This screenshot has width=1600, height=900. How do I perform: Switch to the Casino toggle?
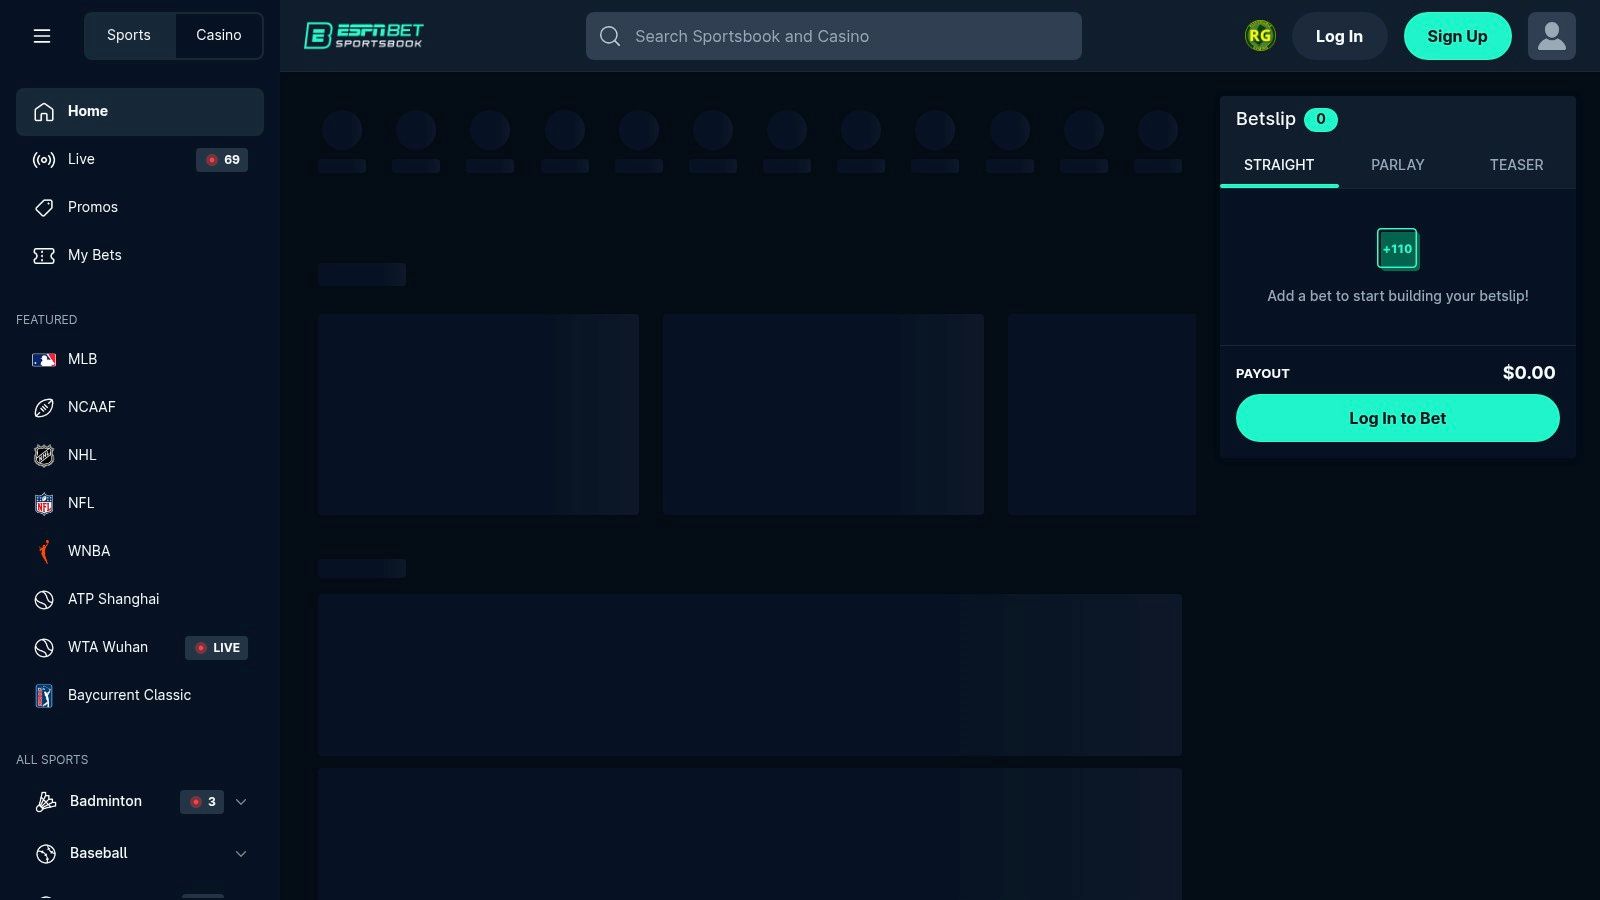(218, 35)
